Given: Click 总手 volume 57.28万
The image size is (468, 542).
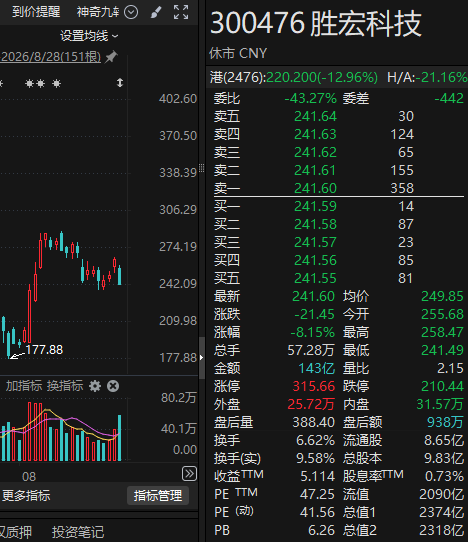Looking at the screenshot, I should point(311,350).
